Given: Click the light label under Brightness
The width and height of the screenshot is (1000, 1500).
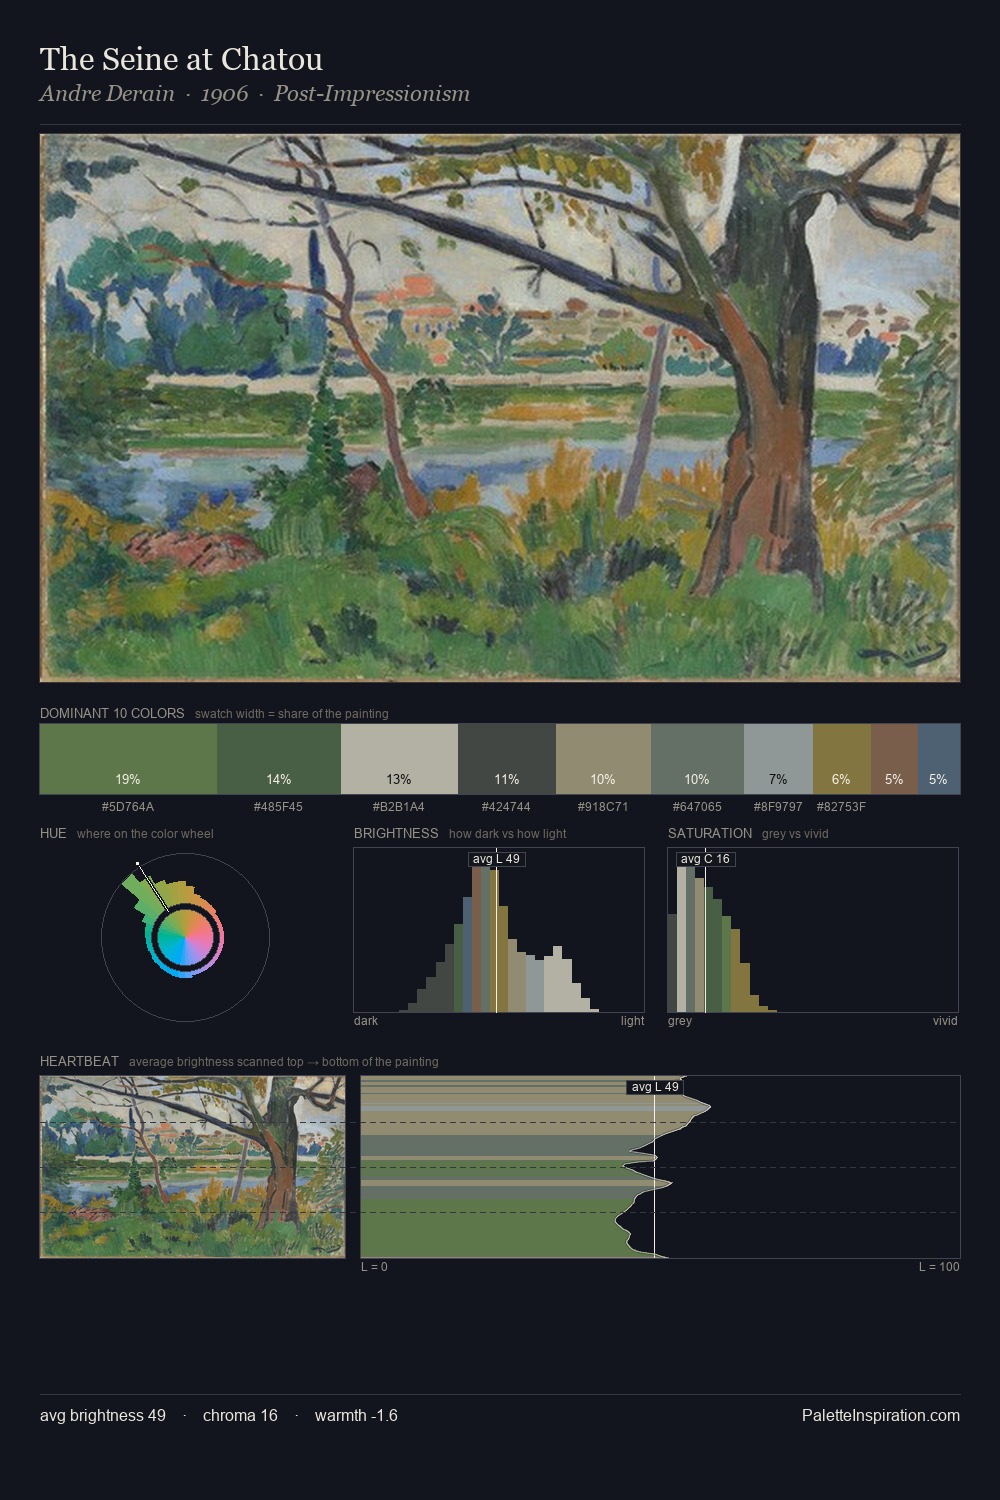Looking at the screenshot, I should click(632, 1021).
